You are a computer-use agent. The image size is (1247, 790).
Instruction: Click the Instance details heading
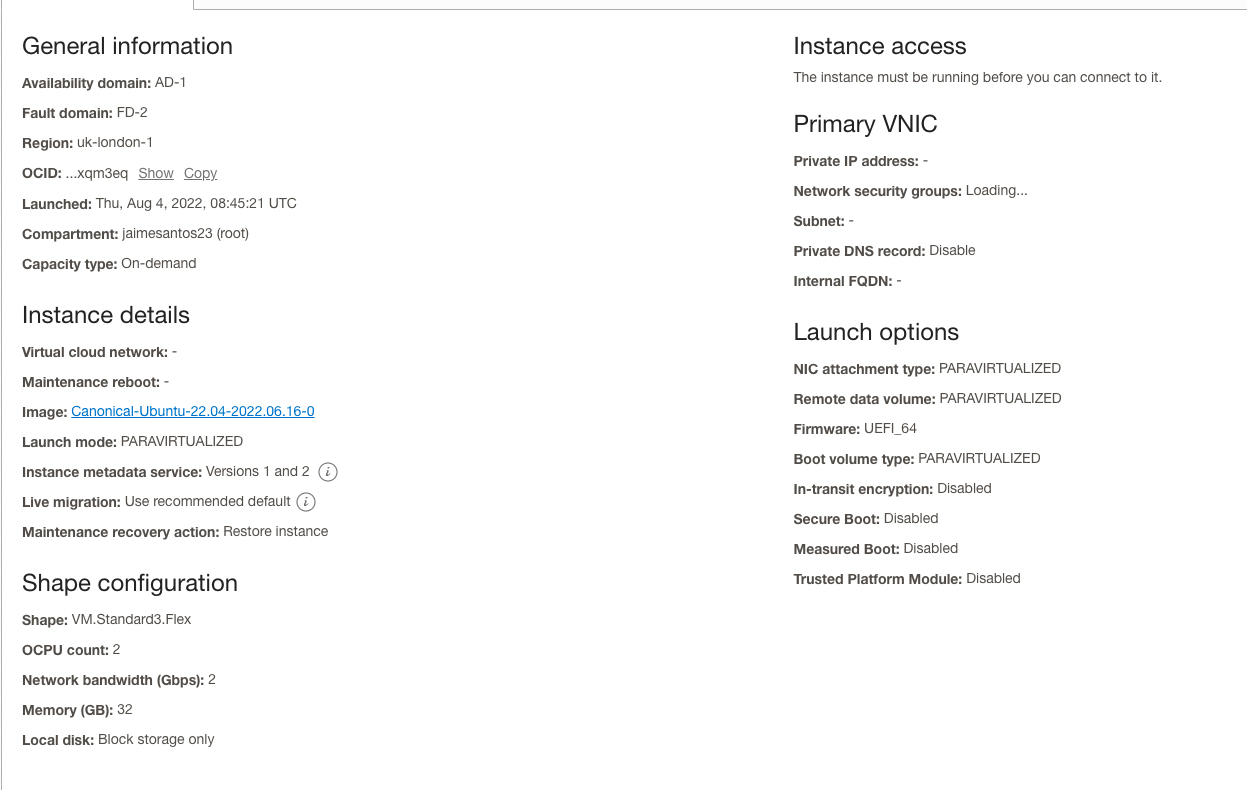(x=106, y=315)
